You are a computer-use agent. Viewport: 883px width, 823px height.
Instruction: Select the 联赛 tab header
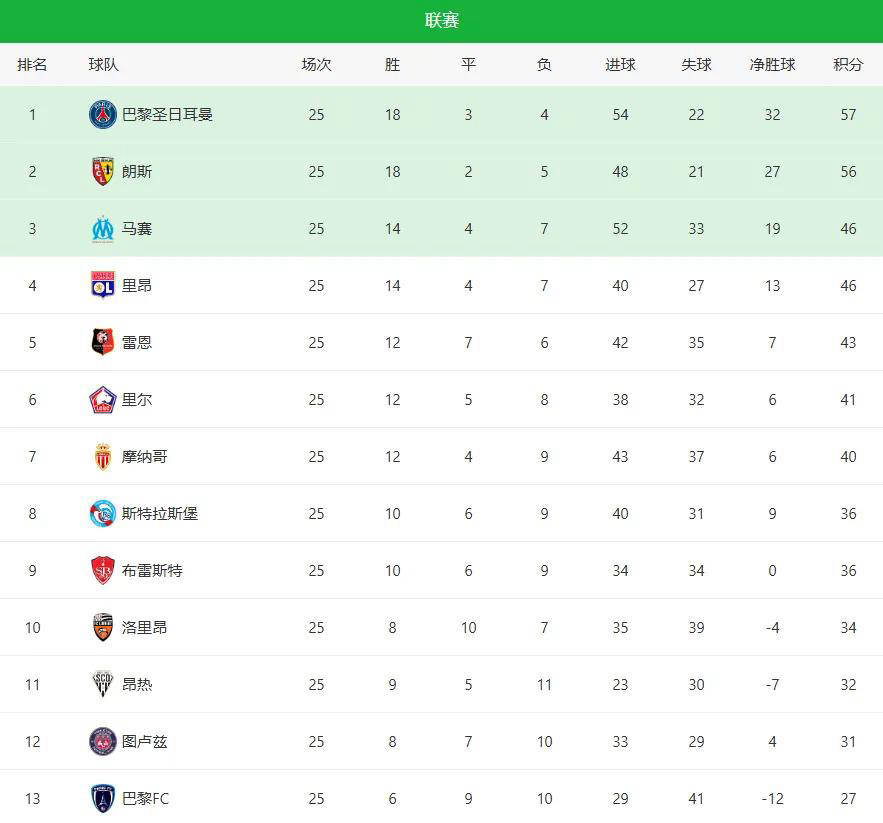click(441, 21)
